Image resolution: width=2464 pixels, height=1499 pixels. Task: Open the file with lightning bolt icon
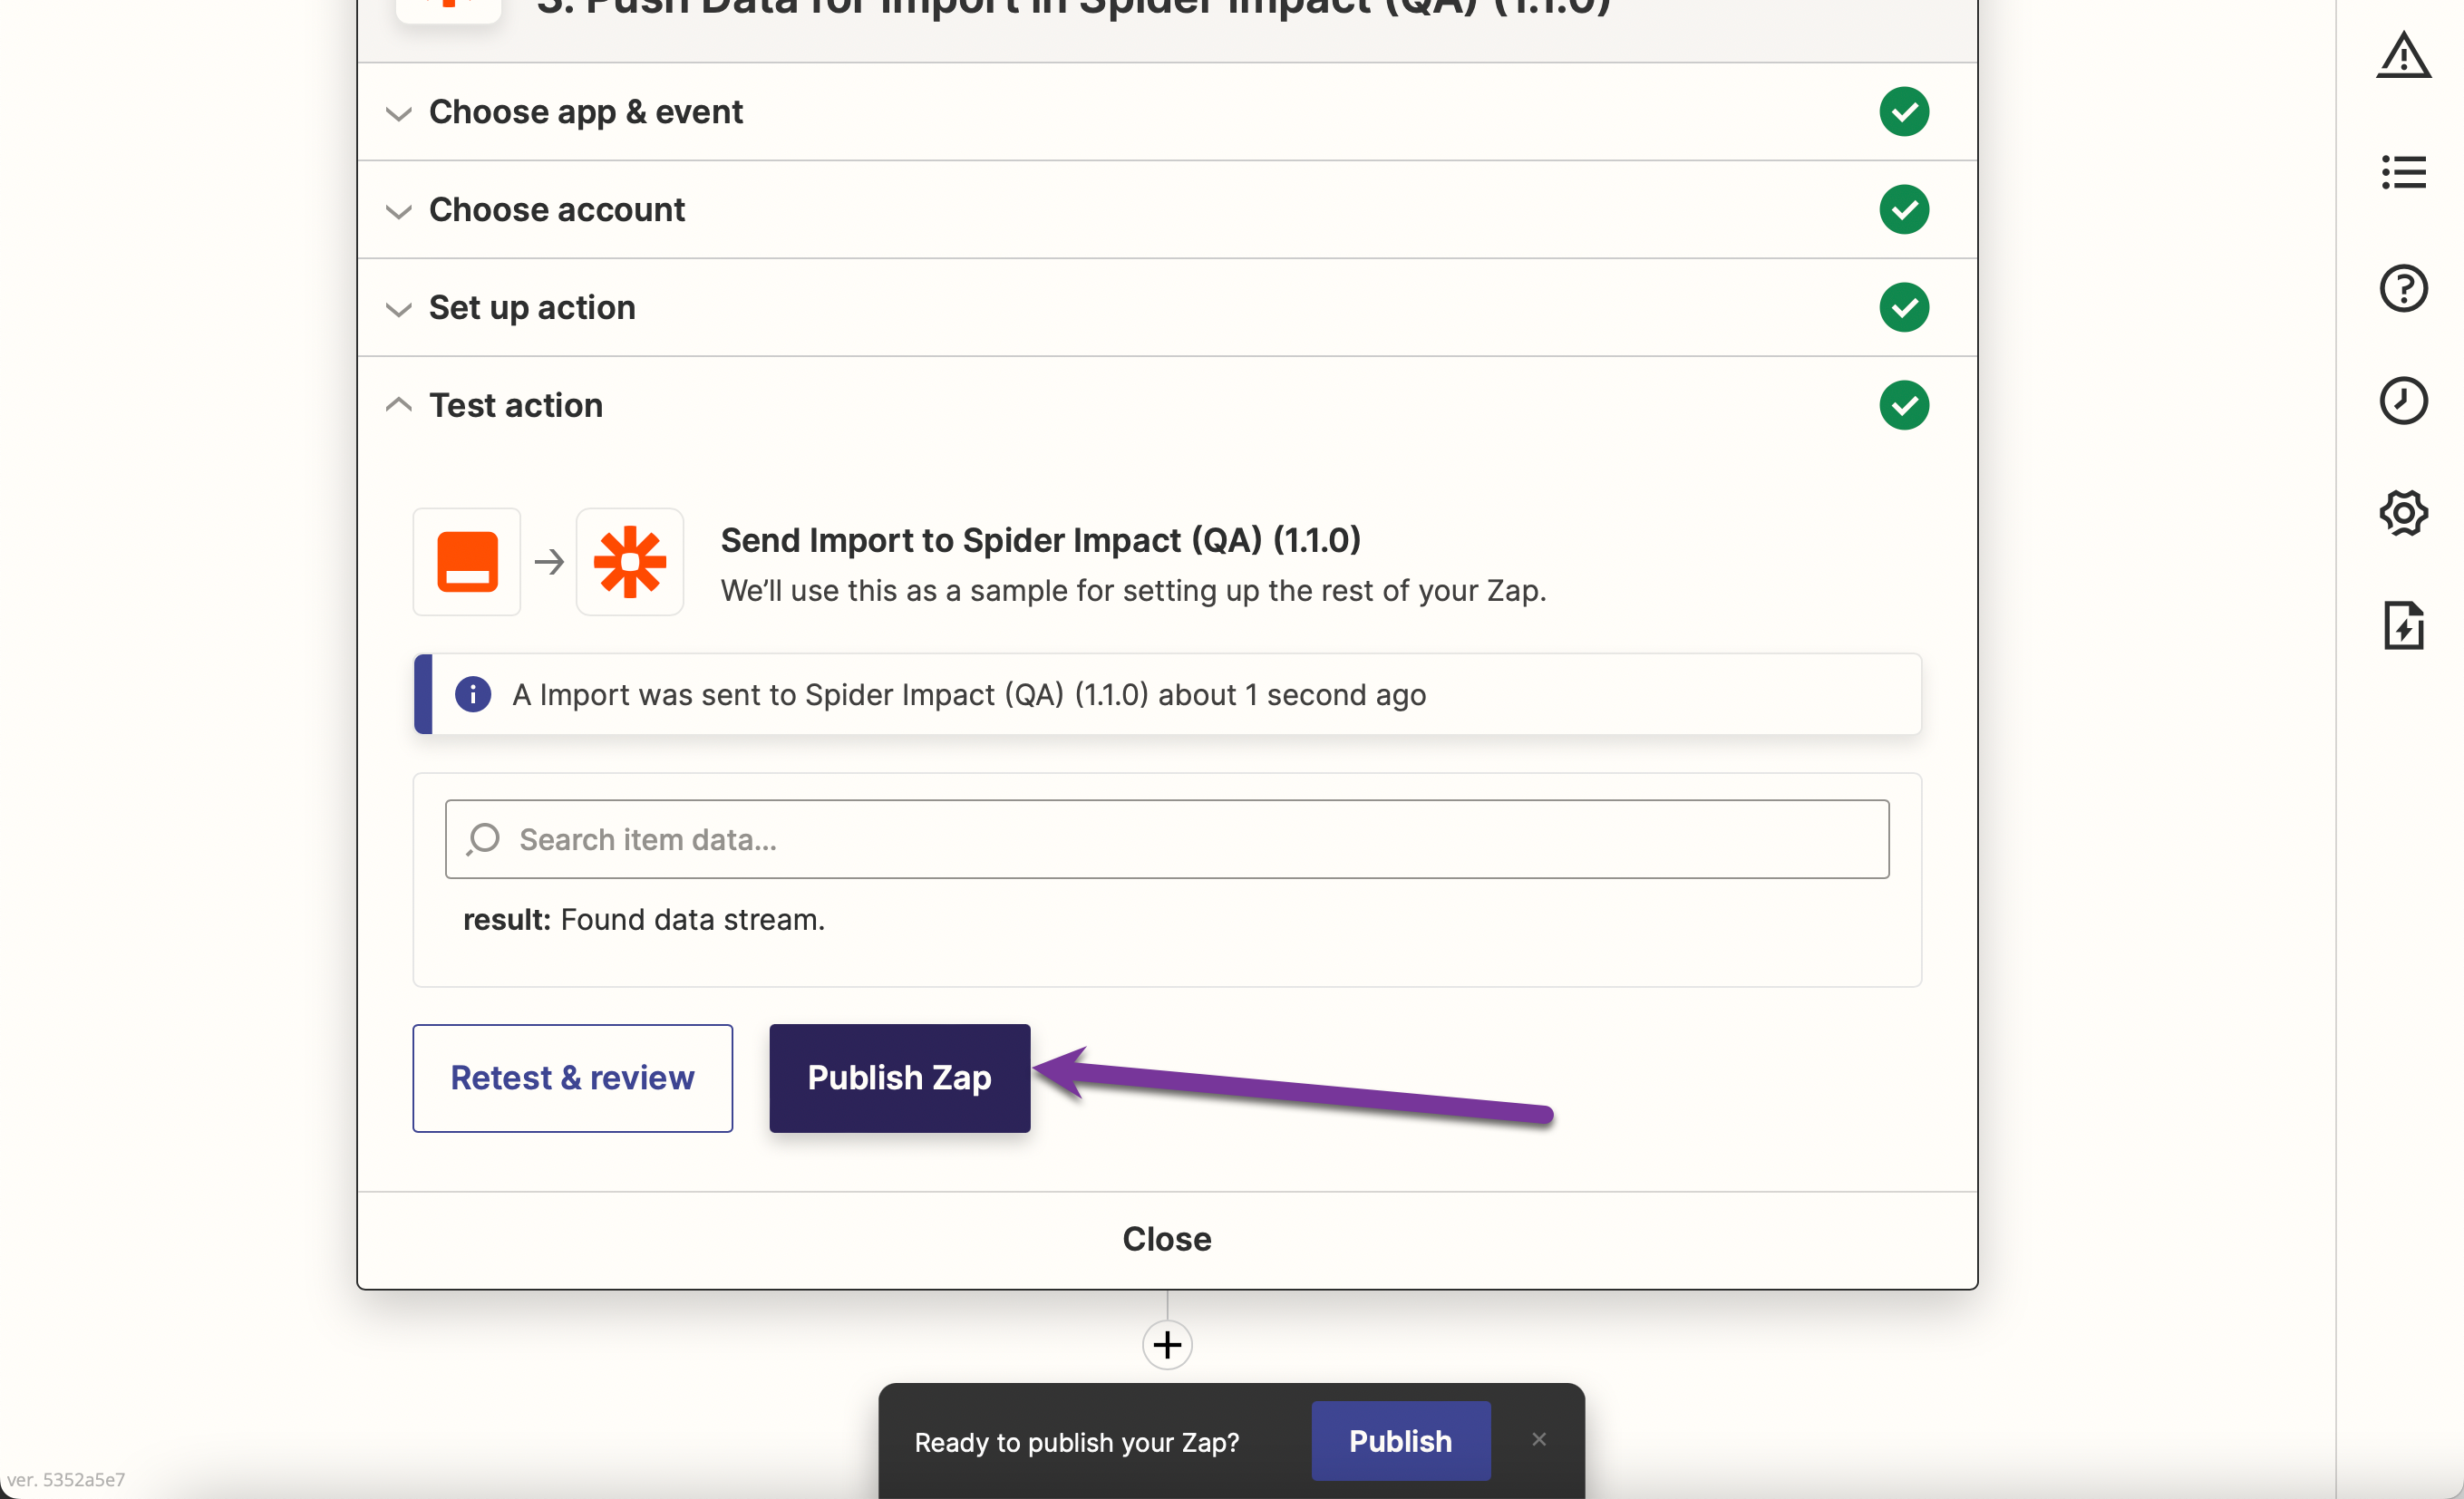click(2403, 625)
